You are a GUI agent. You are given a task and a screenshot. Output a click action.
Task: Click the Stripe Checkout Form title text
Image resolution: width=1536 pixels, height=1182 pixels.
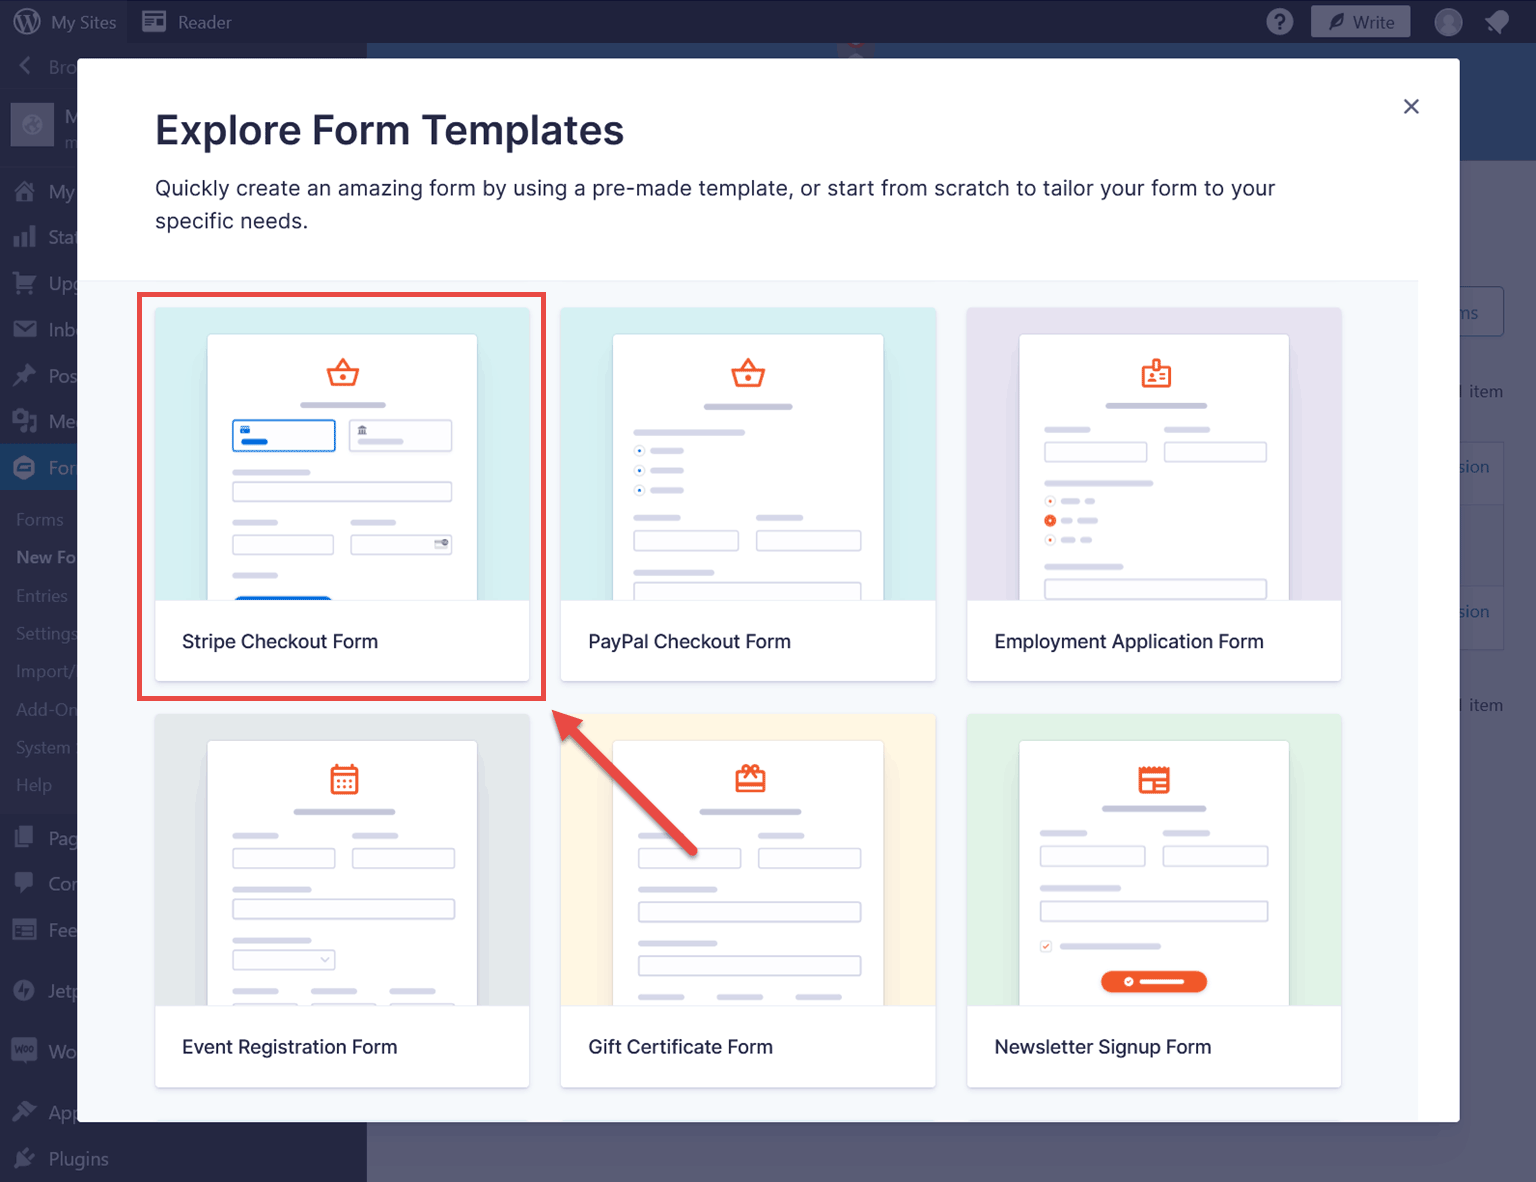coord(280,641)
